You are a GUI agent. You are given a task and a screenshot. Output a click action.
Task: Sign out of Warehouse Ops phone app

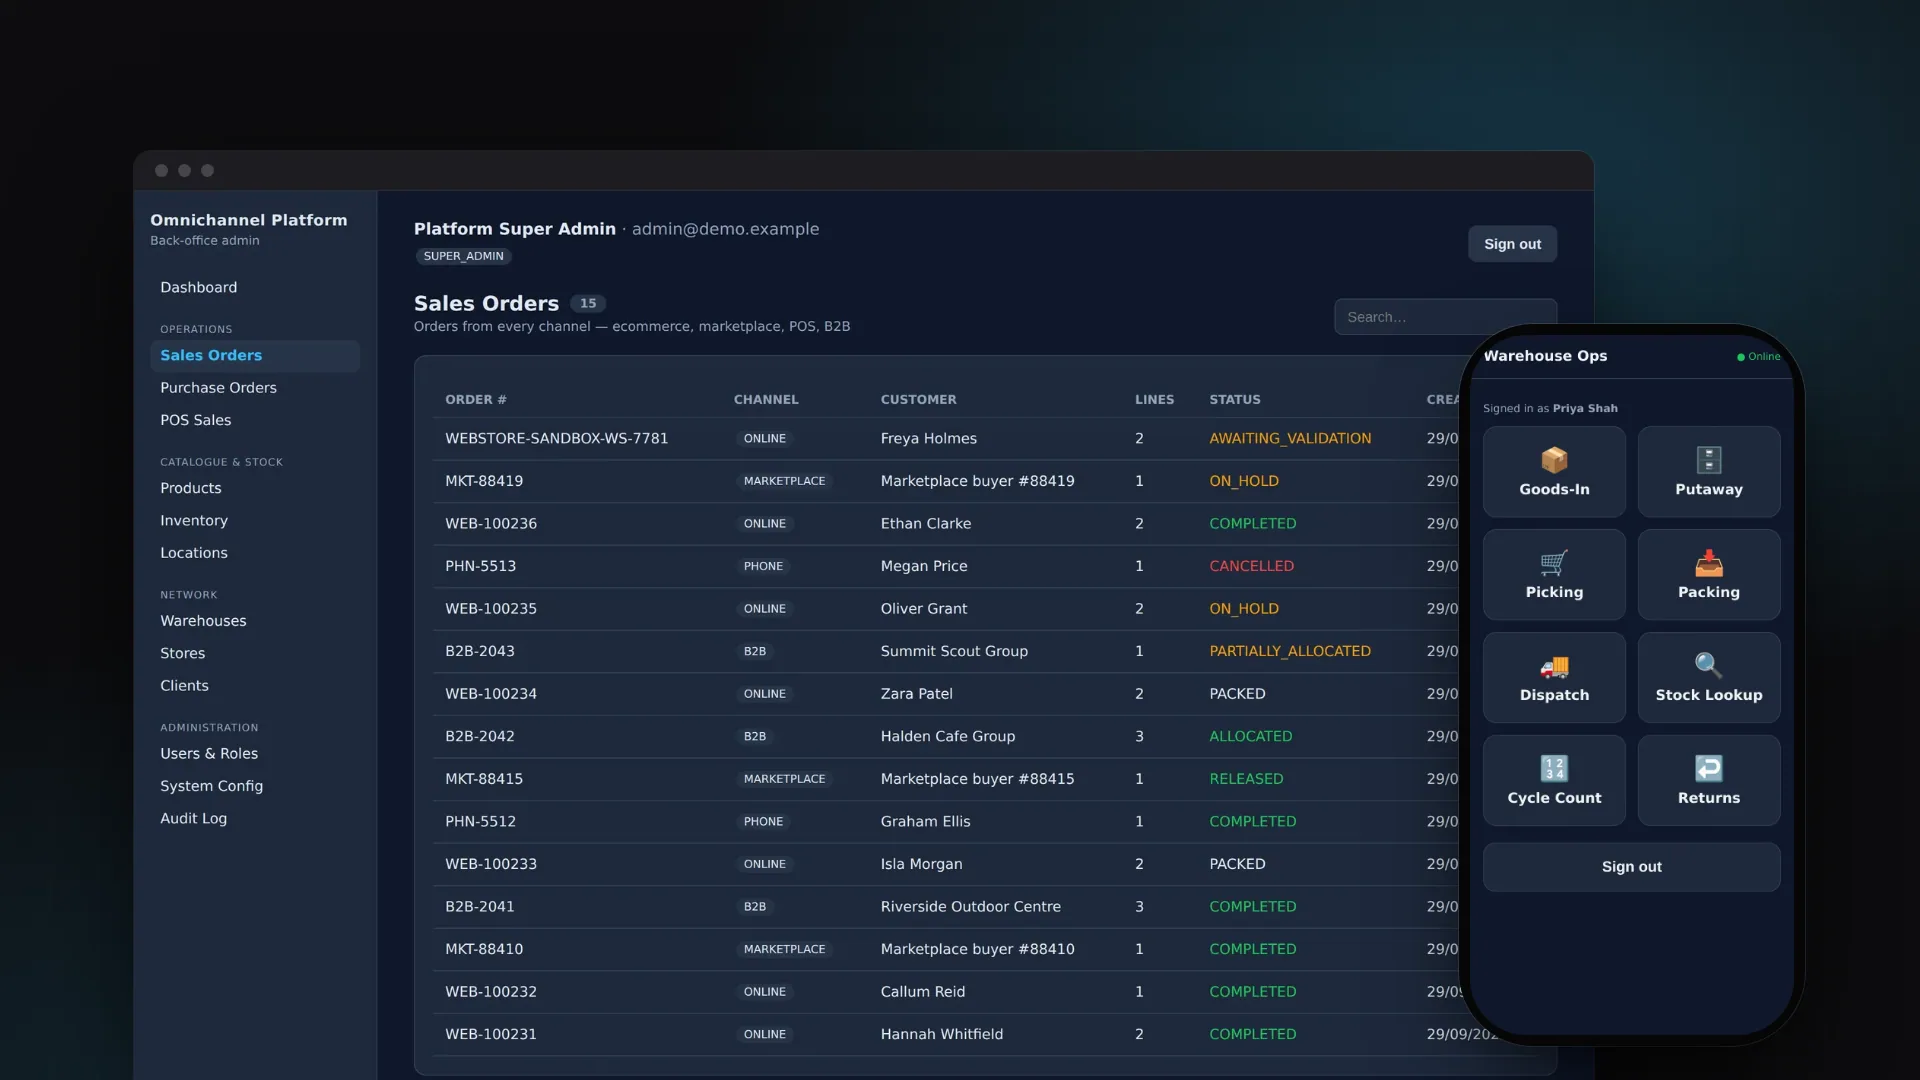coord(1631,867)
